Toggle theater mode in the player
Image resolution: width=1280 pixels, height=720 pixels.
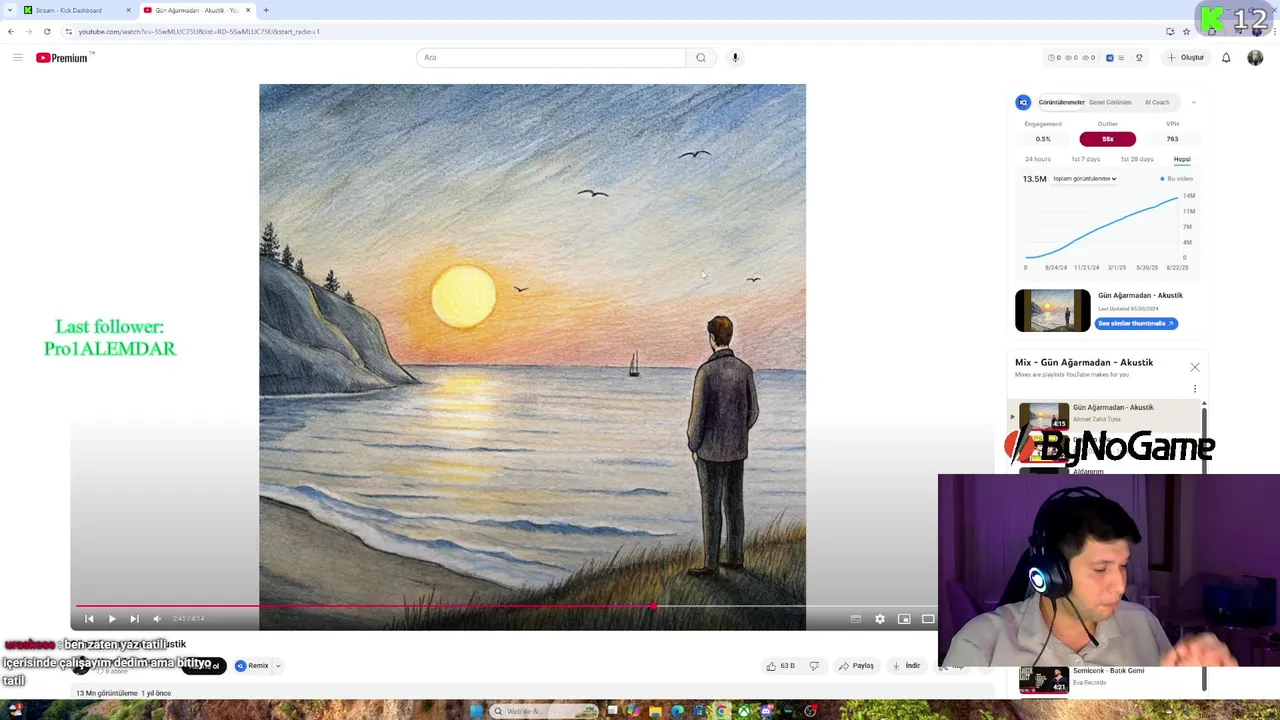pyautogui.click(x=928, y=619)
